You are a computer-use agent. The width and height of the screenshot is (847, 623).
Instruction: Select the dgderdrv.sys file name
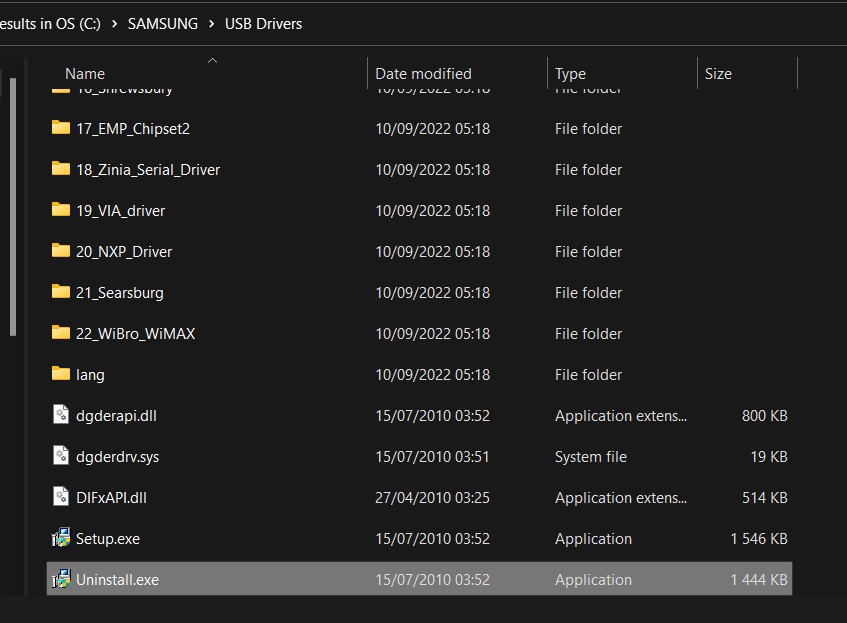[117, 457]
